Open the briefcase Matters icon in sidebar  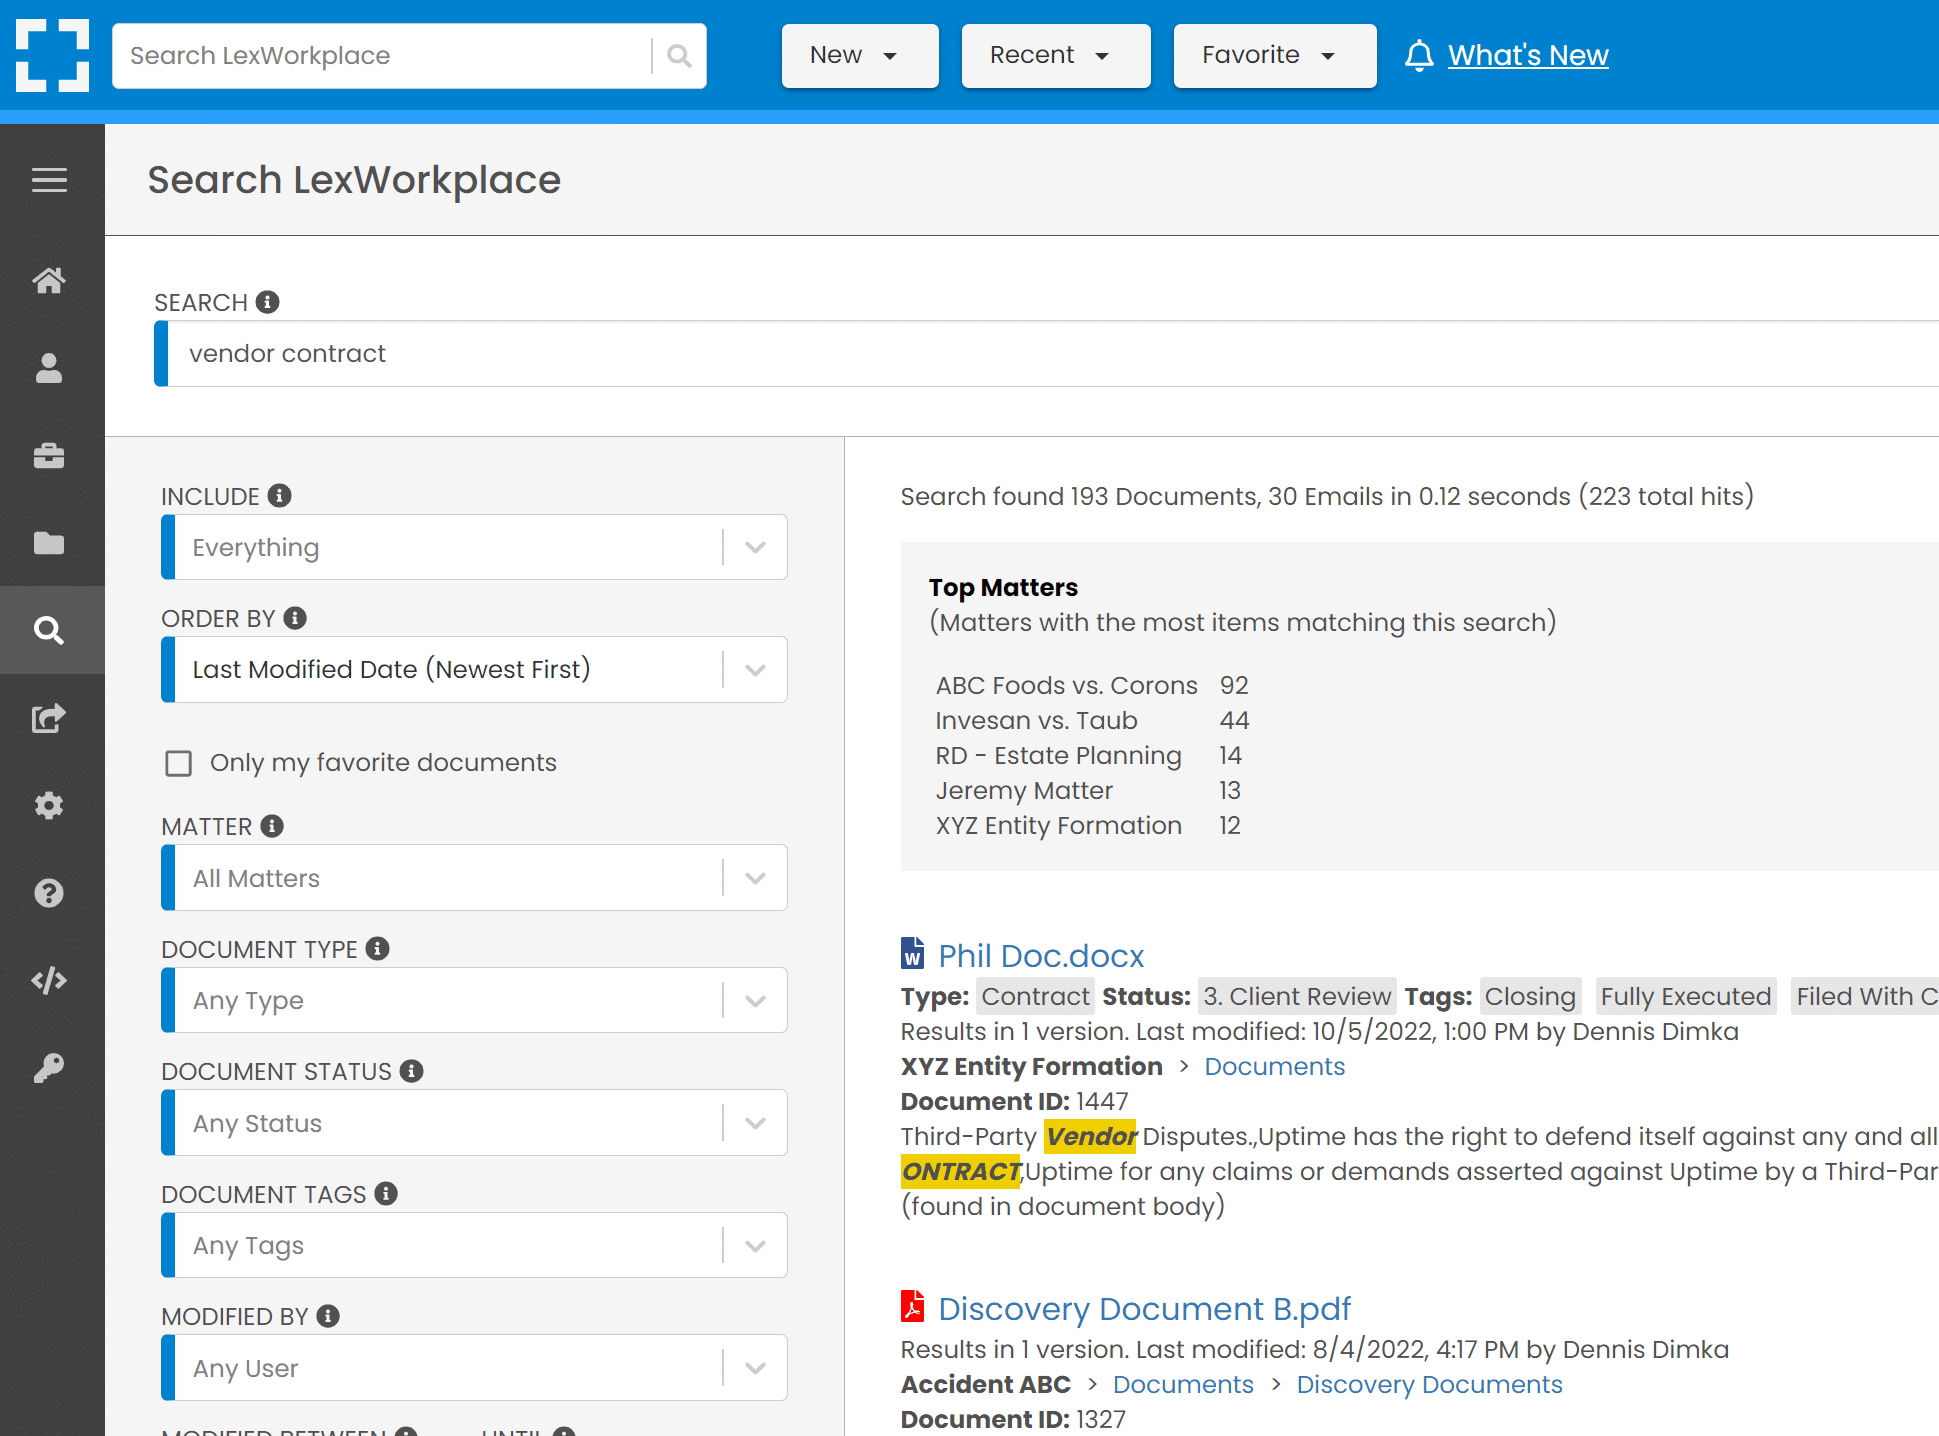click(x=49, y=456)
